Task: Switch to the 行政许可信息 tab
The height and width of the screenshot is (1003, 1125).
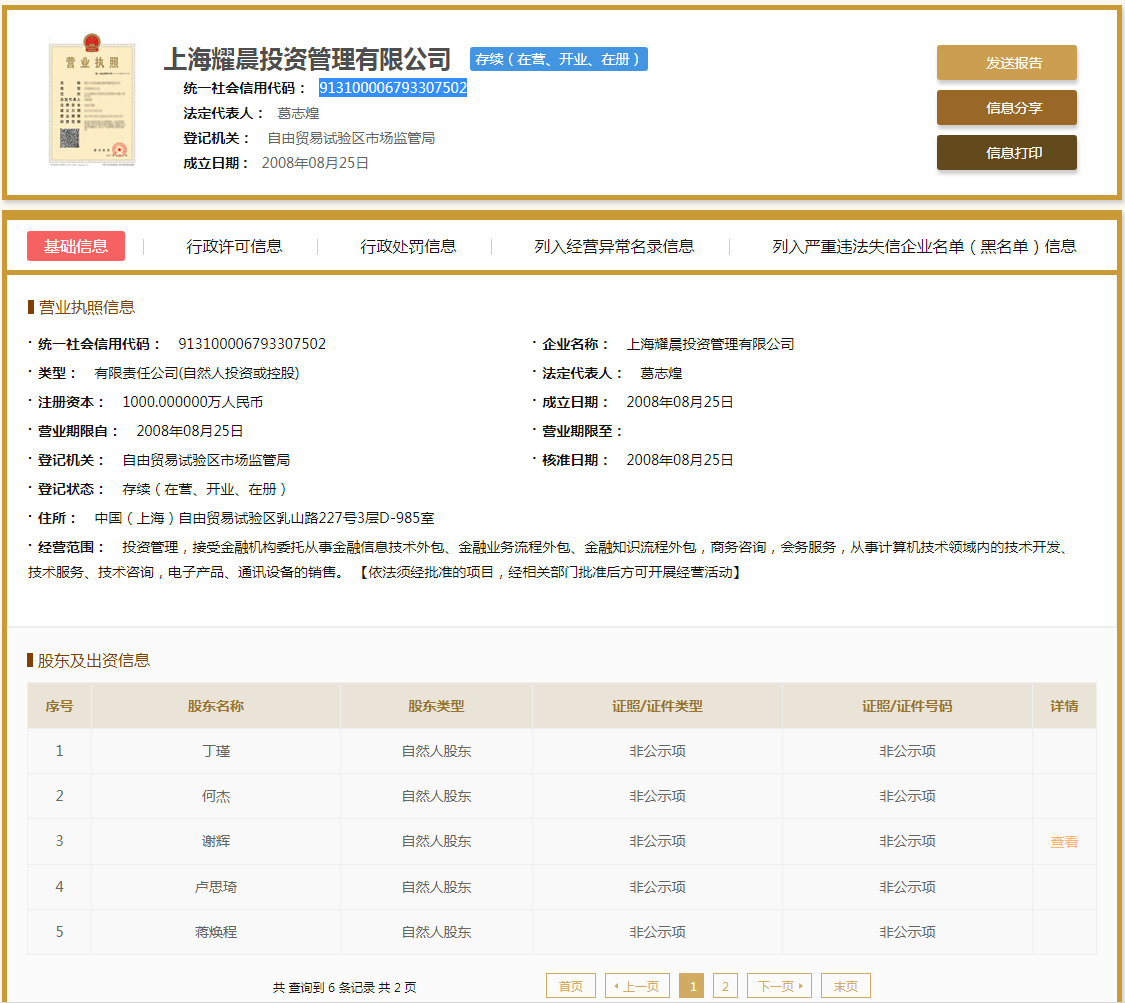Action: pos(234,246)
